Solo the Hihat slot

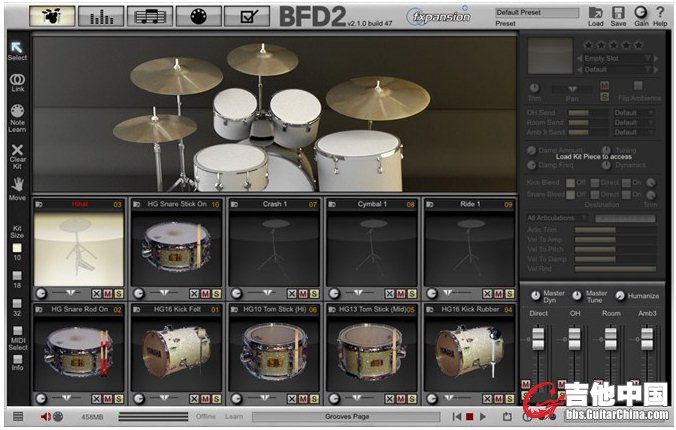119,294
